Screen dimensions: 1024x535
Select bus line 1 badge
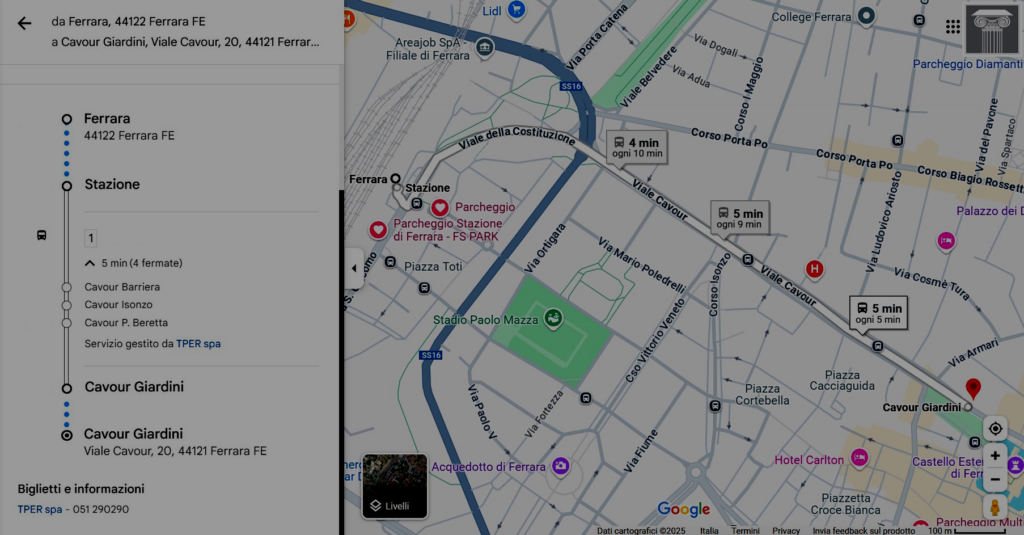coord(91,238)
